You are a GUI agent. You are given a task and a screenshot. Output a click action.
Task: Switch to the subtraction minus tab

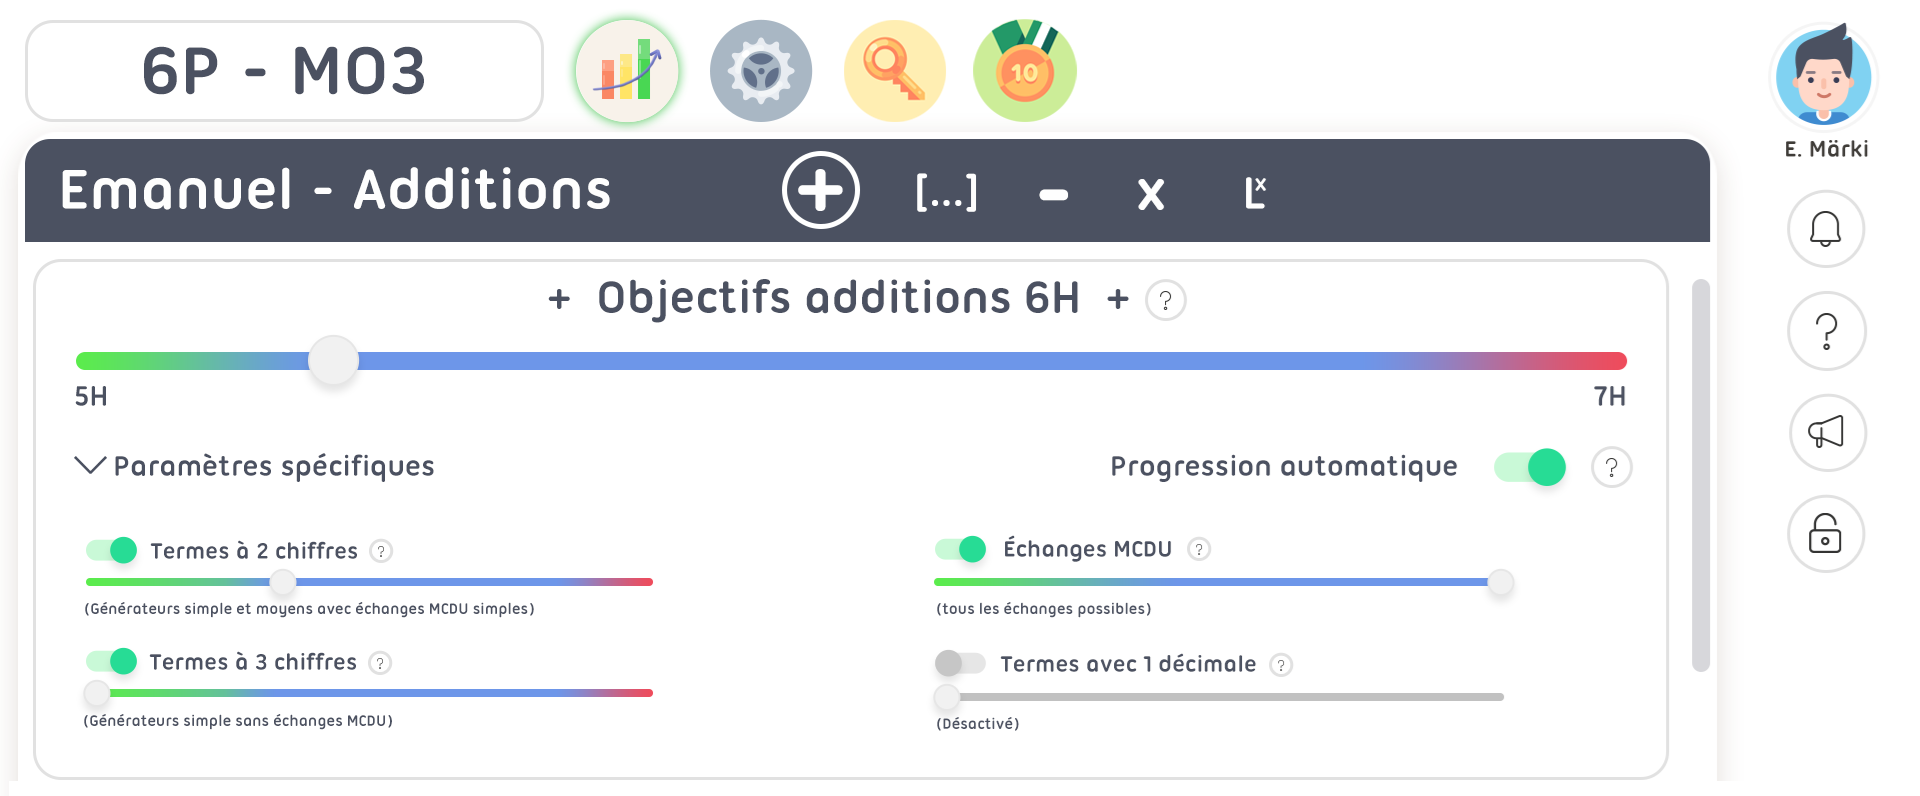[x=1053, y=193]
